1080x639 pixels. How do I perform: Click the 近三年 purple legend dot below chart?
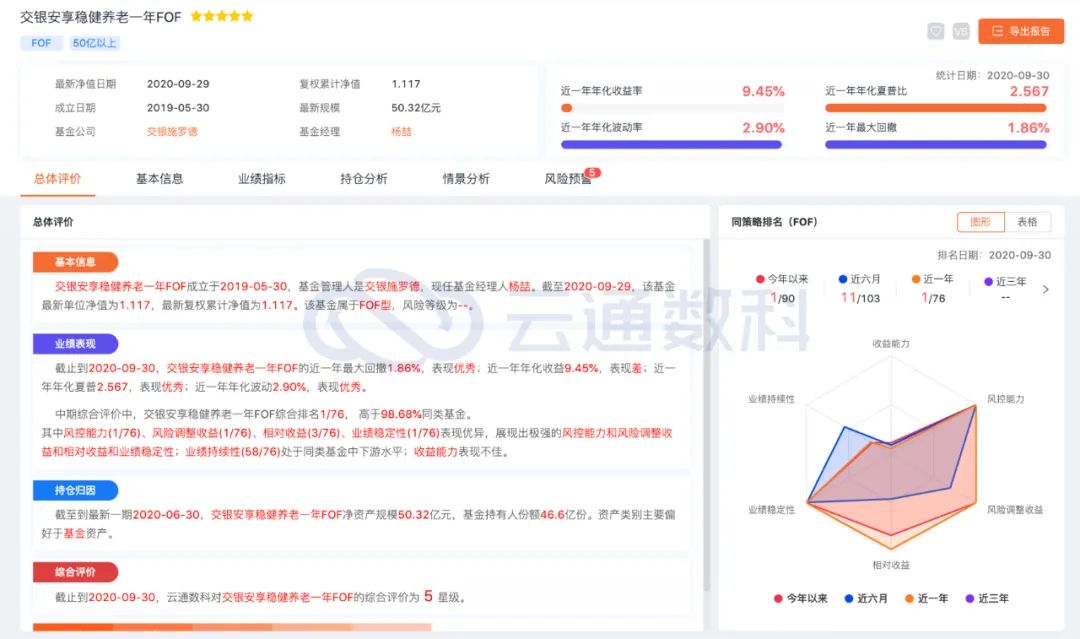tap(971, 598)
